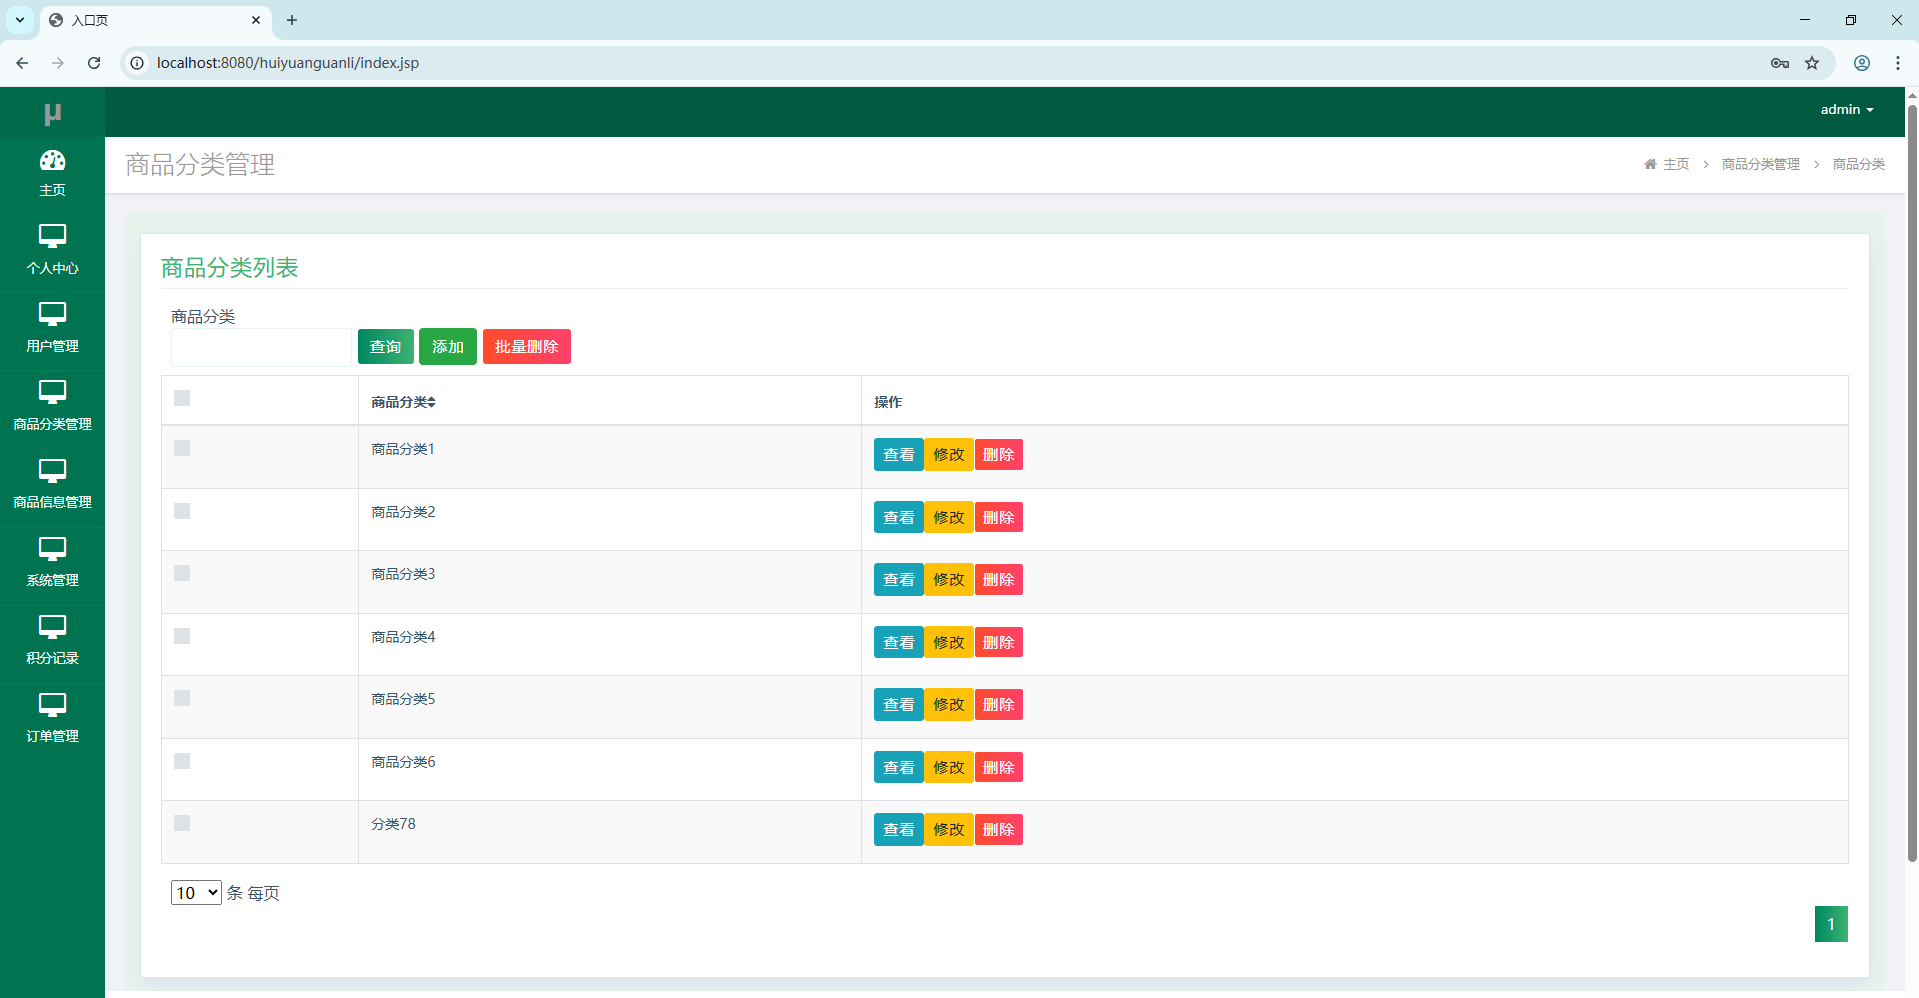Screen dimensions: 1919x998
Task: Open 商品分类管理 monitor icon in sidebar
Action: tap(52, 392)
